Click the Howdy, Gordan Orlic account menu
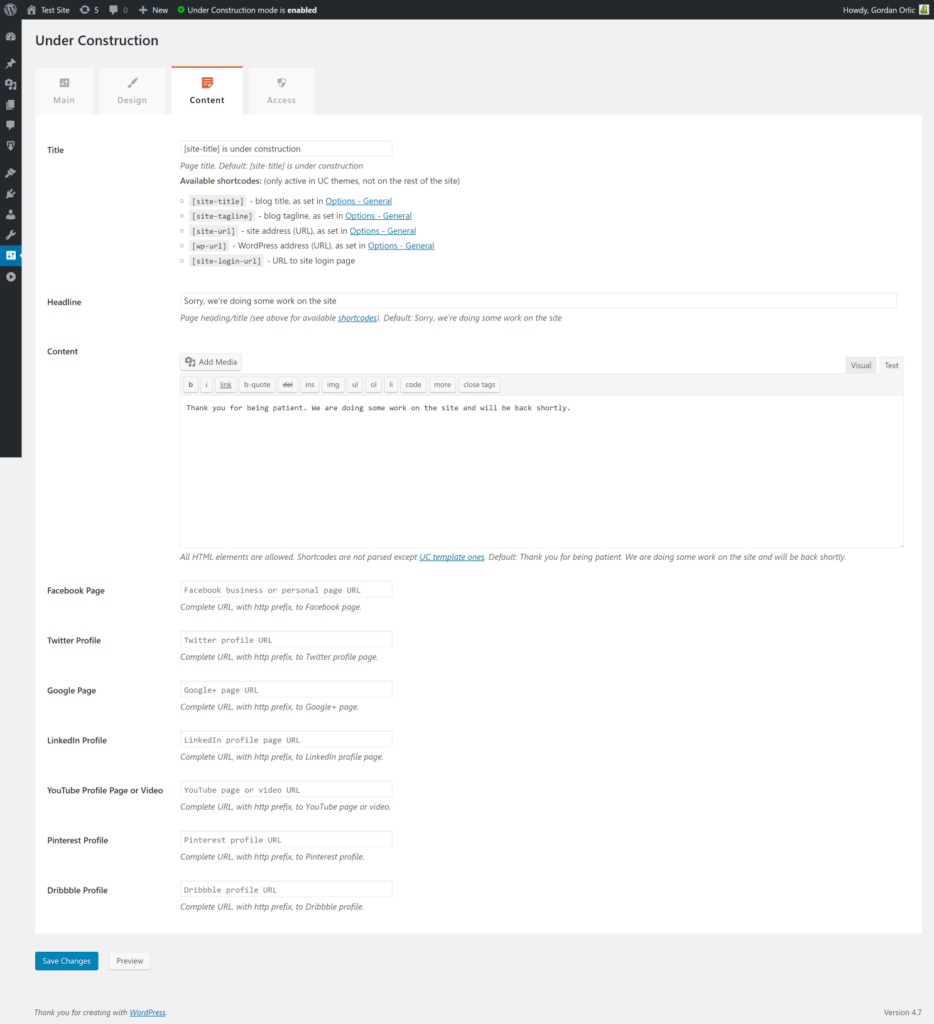 click(885, 10)
